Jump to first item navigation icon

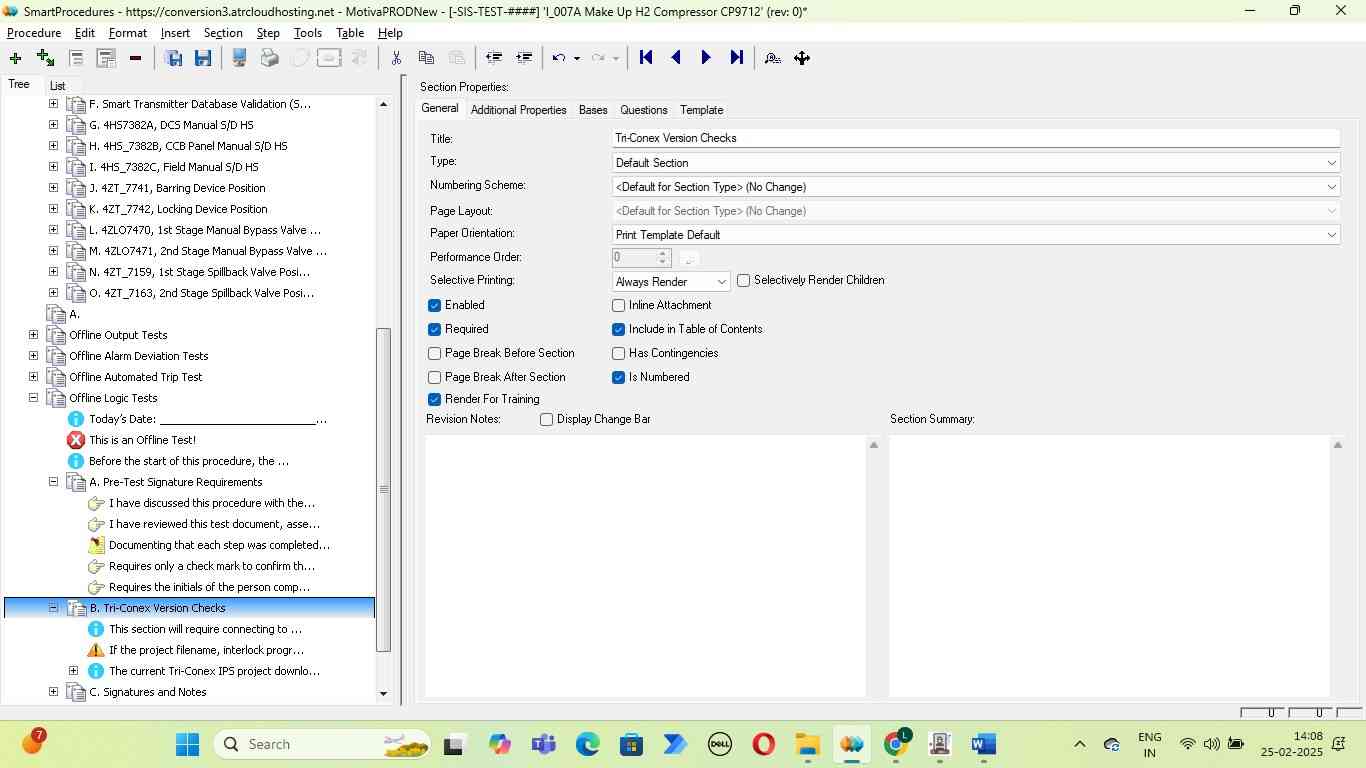point(646,58)
